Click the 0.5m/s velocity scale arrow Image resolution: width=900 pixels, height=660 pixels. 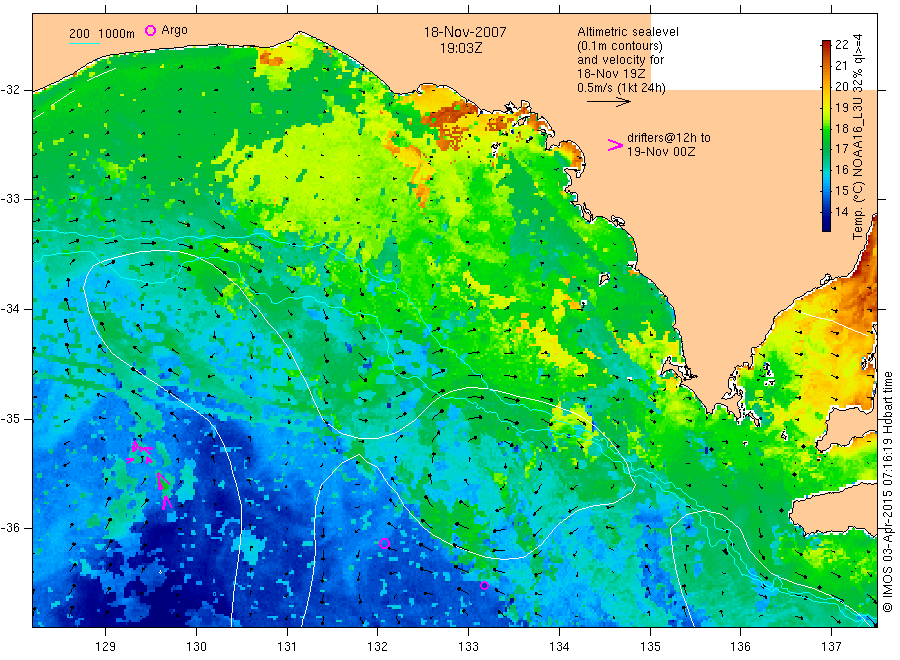[608, 102]
